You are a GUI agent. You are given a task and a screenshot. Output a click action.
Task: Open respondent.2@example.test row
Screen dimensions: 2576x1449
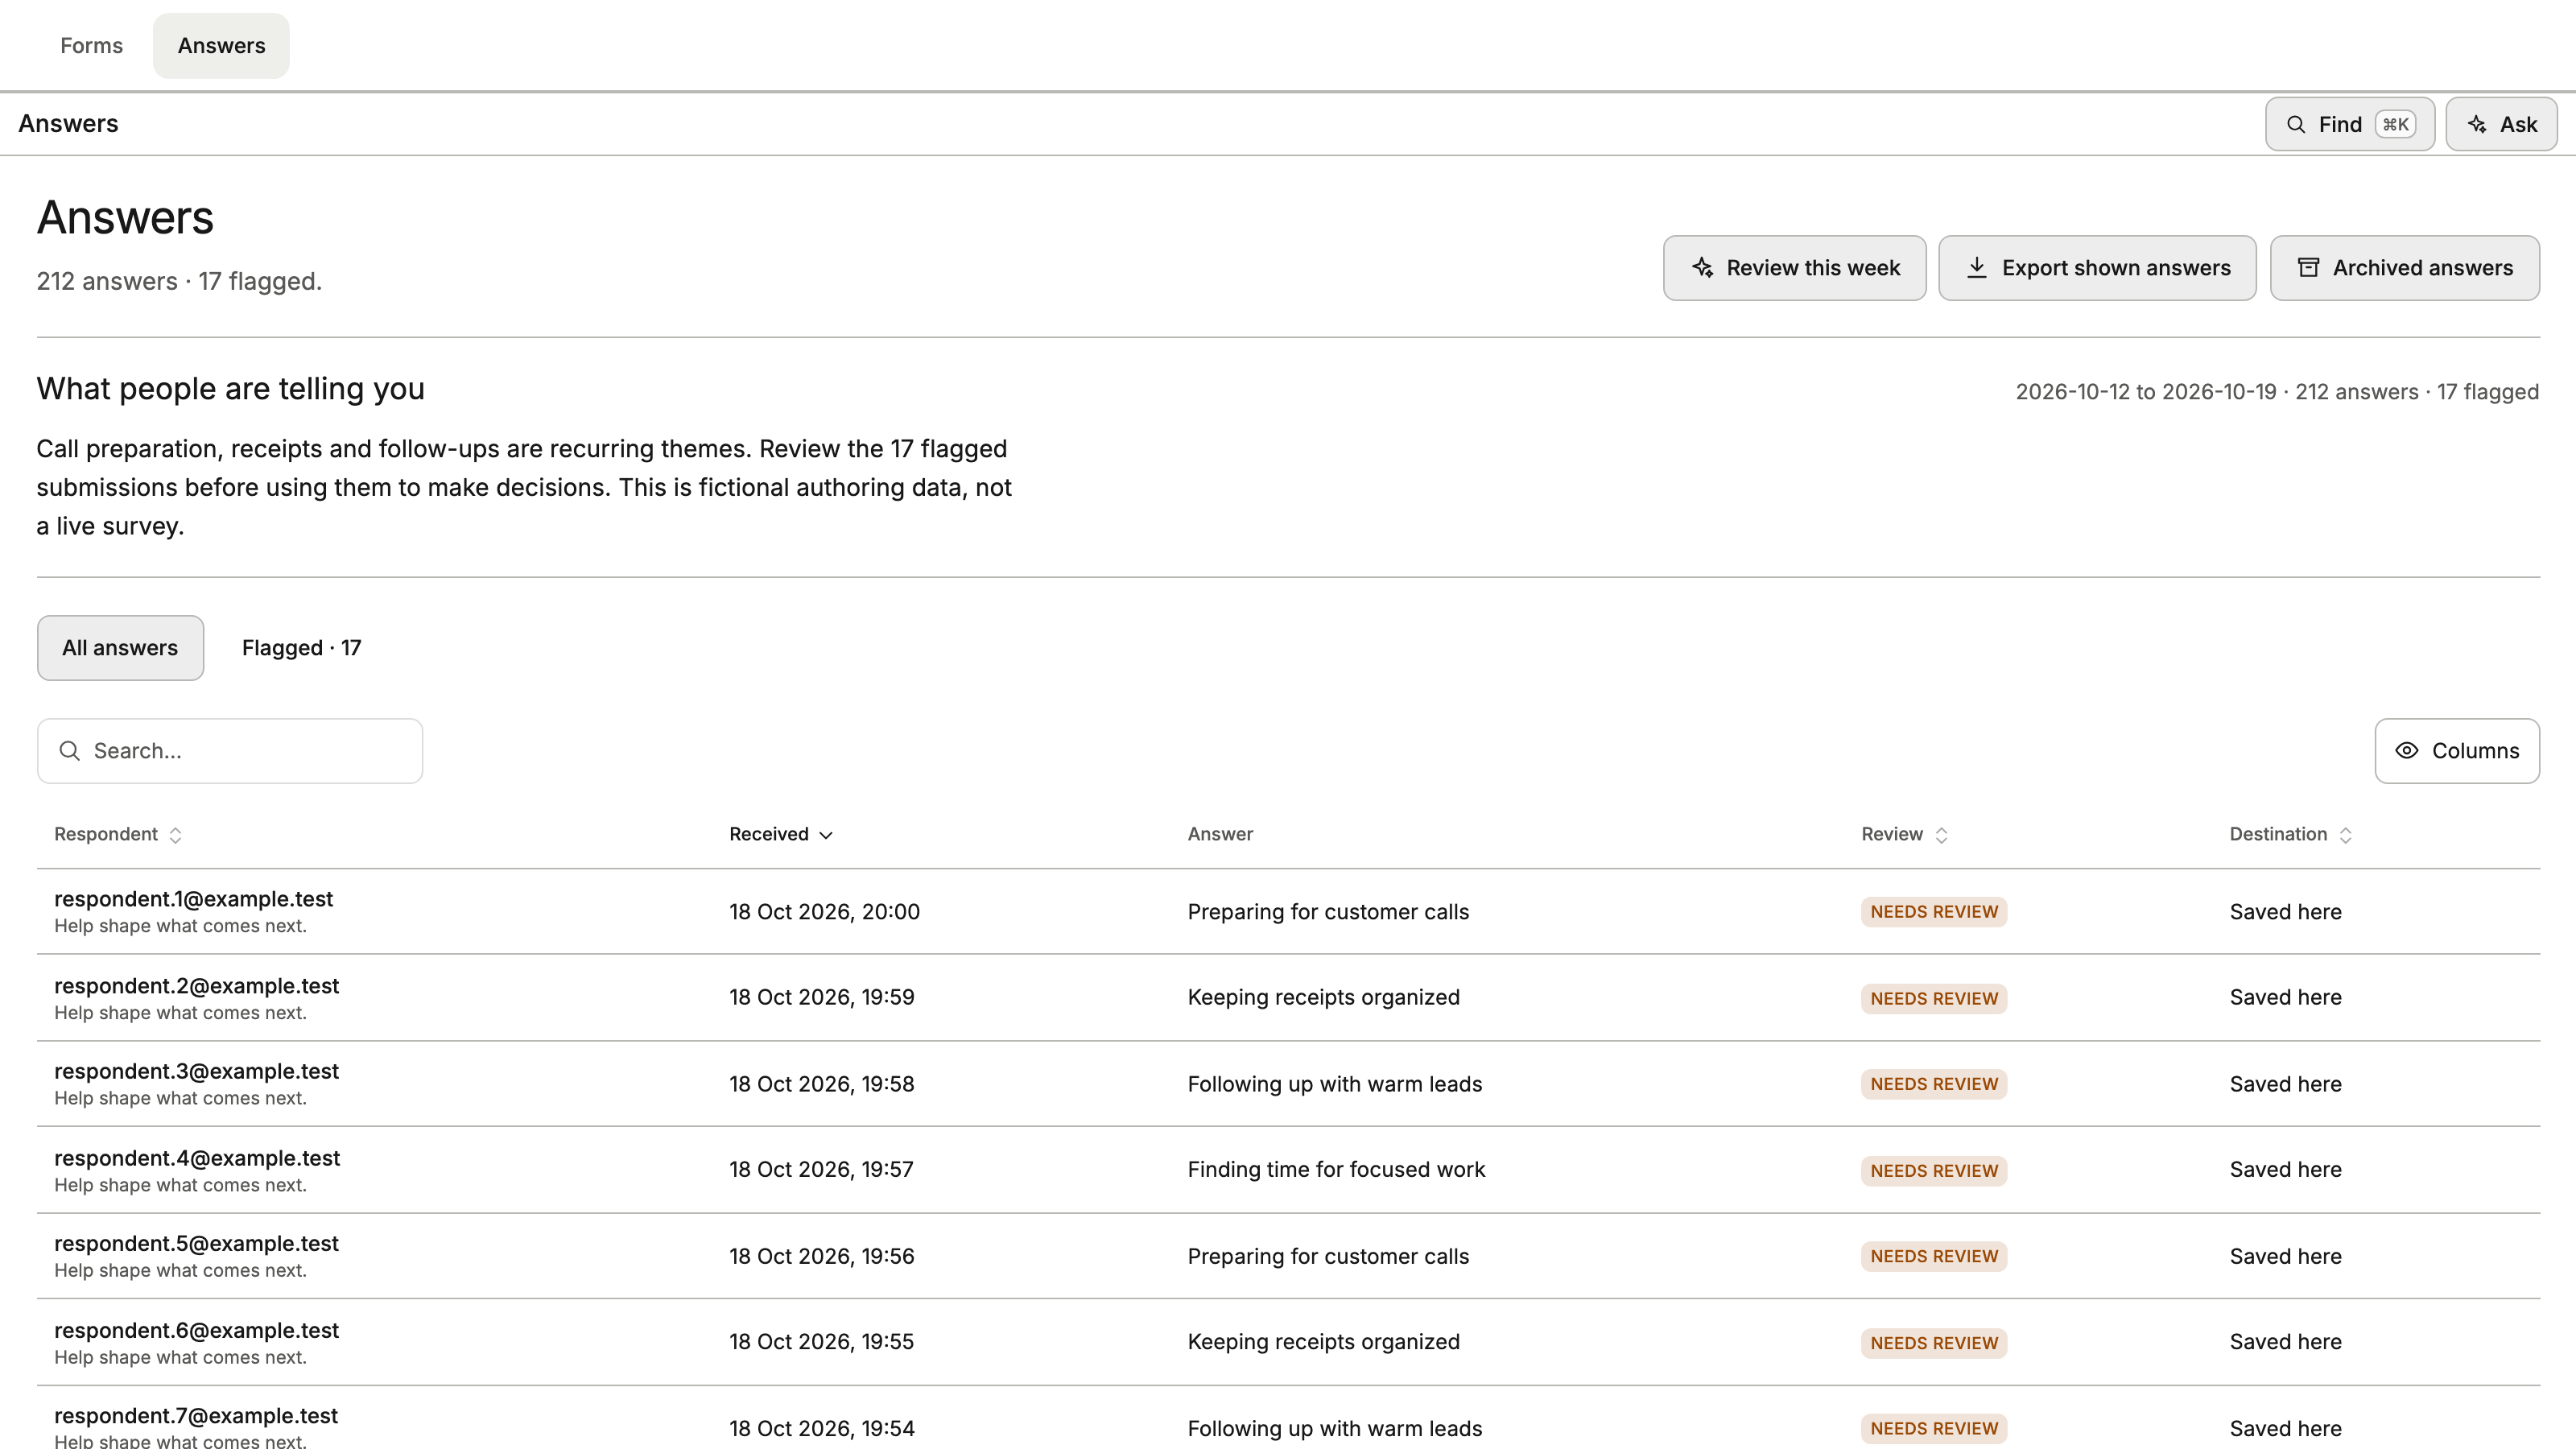1288,997
